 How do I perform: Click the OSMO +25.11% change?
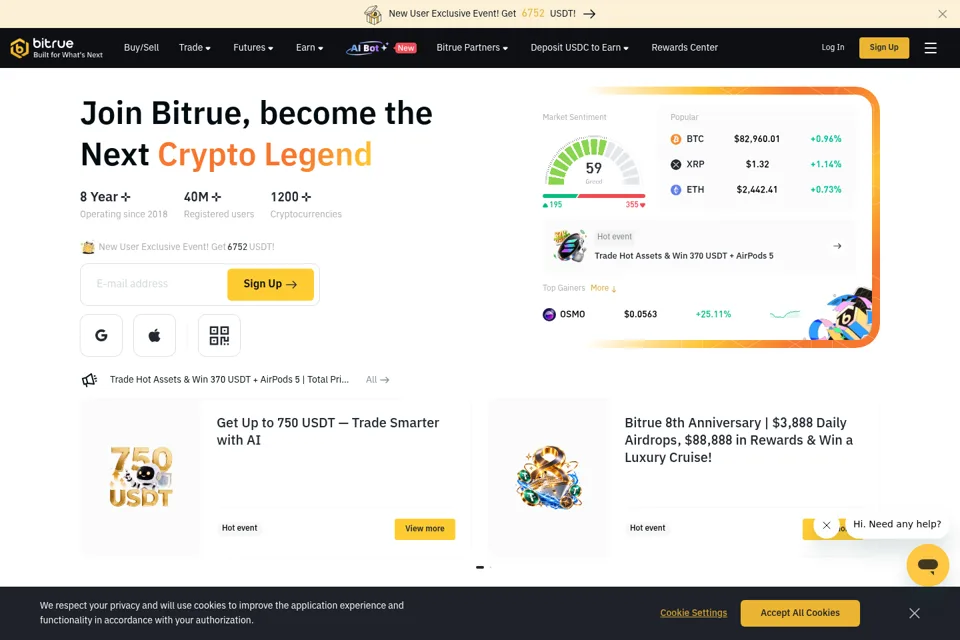point(713,314)
